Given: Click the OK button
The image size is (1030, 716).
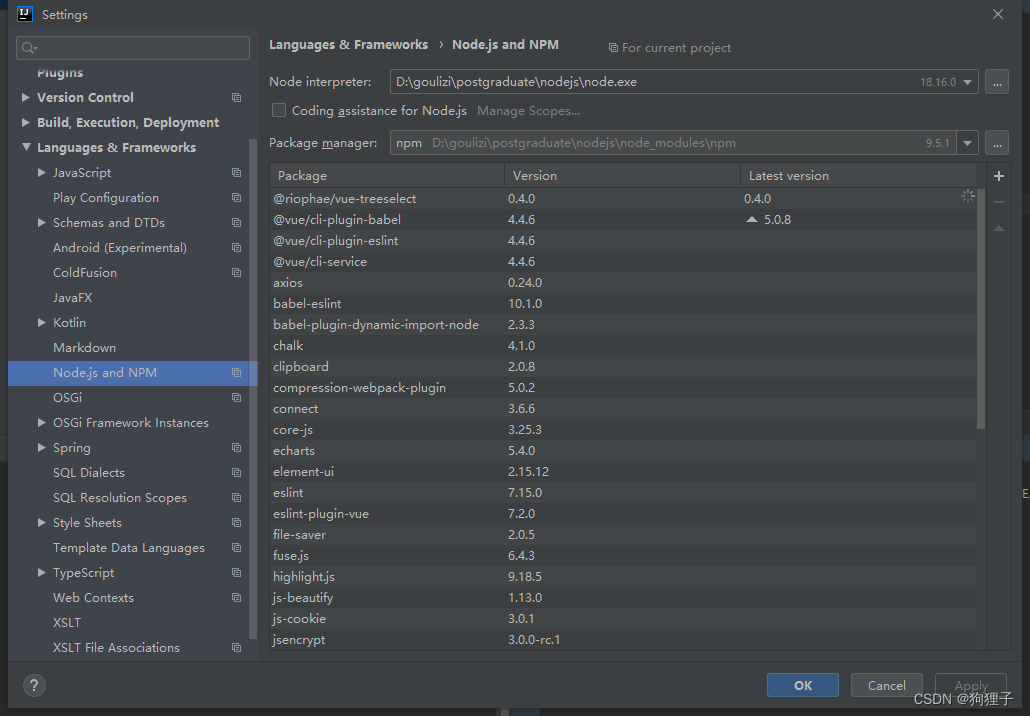Looking at the screenshot, I should pos(803,685).
